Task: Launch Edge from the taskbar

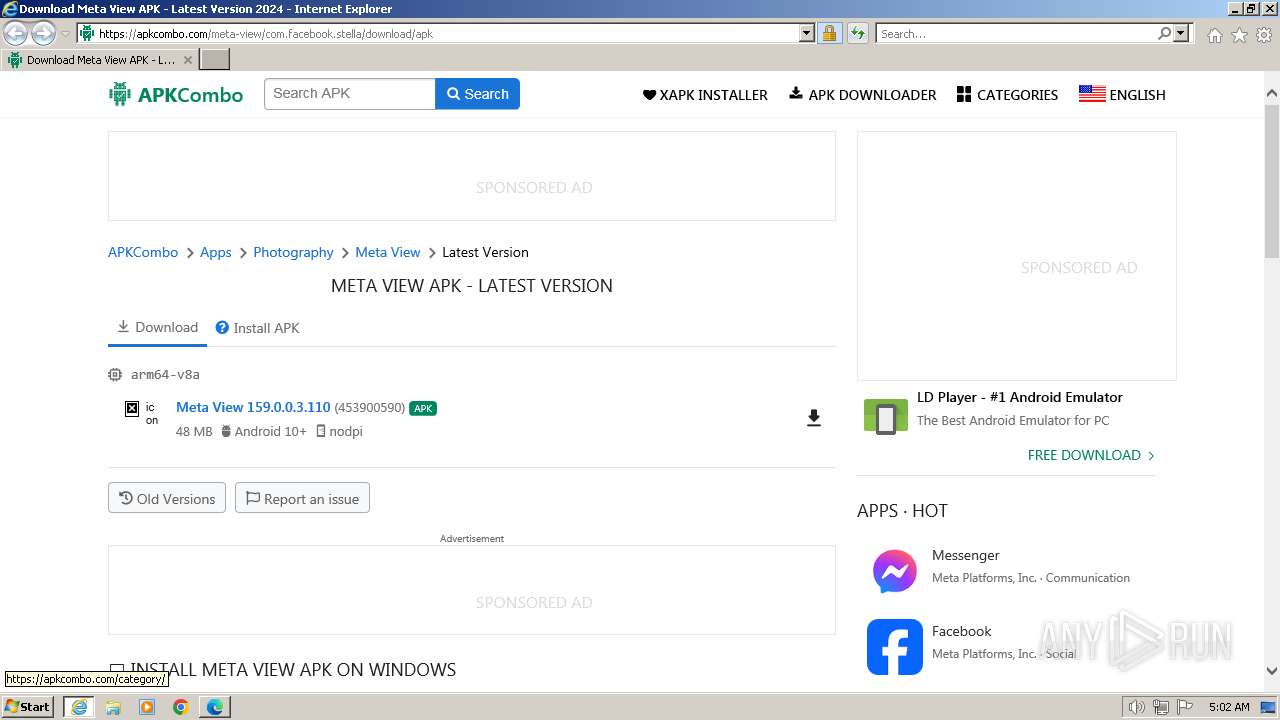Action: pos(215,707)
